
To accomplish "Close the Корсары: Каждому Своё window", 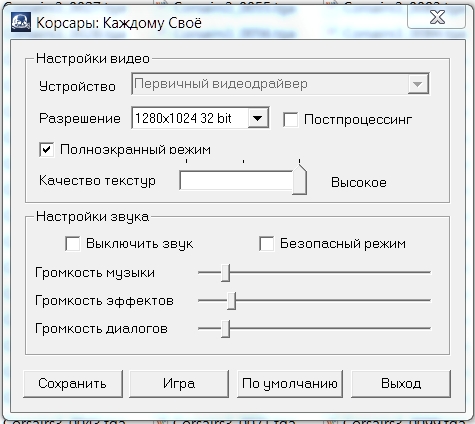I will (437, 18).
